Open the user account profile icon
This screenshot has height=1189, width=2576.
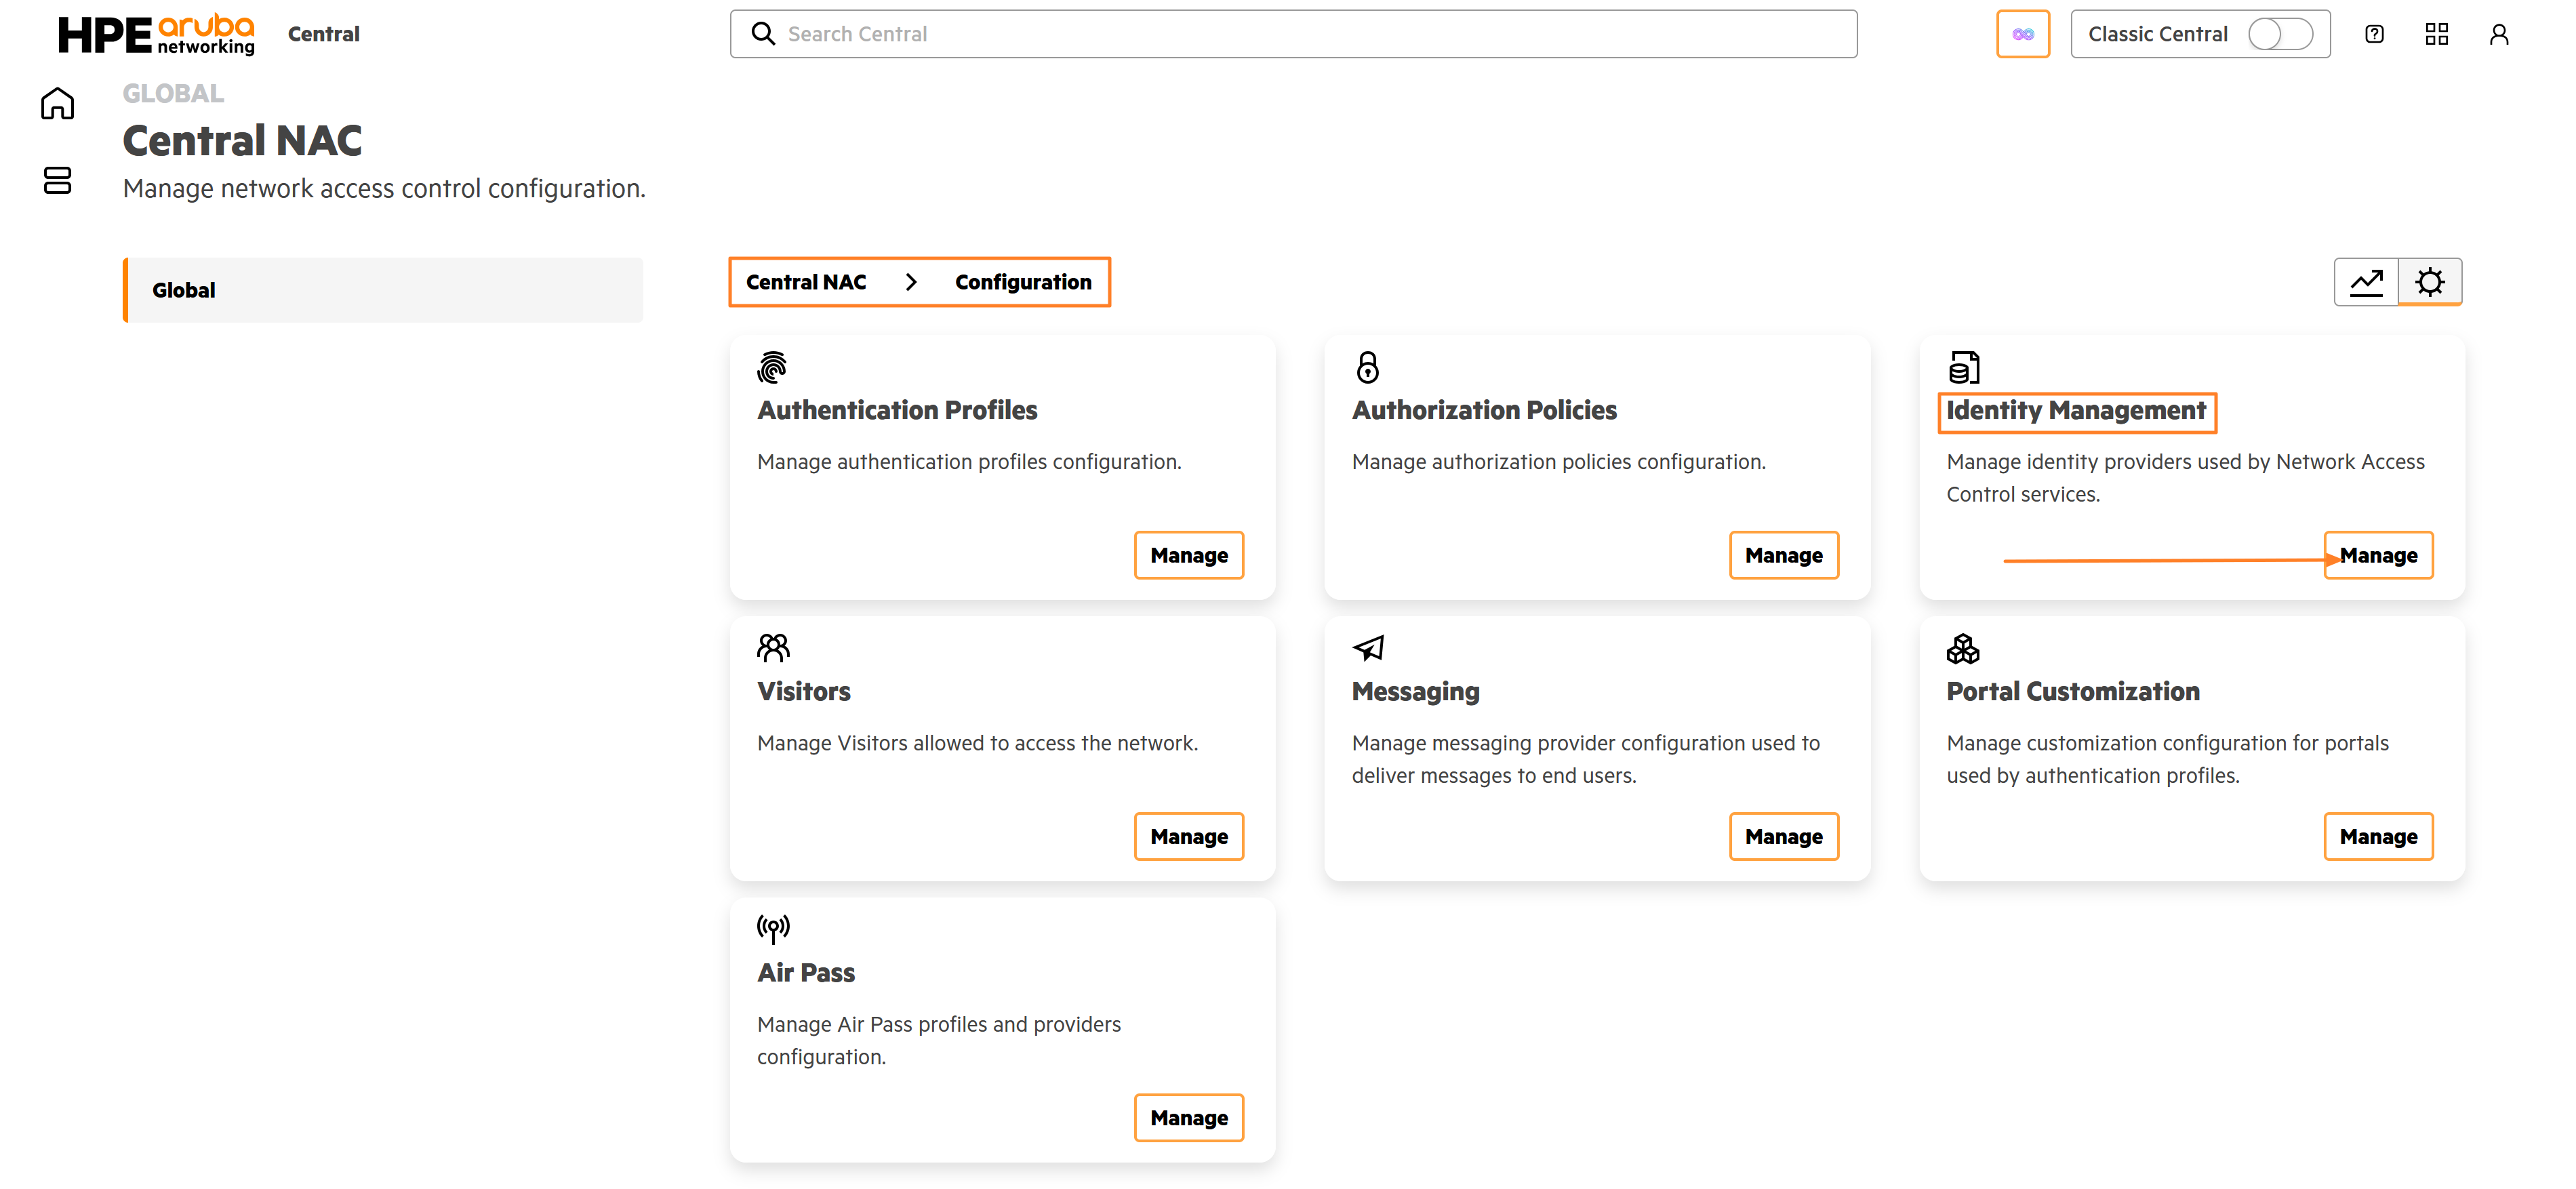[2498, 34]
